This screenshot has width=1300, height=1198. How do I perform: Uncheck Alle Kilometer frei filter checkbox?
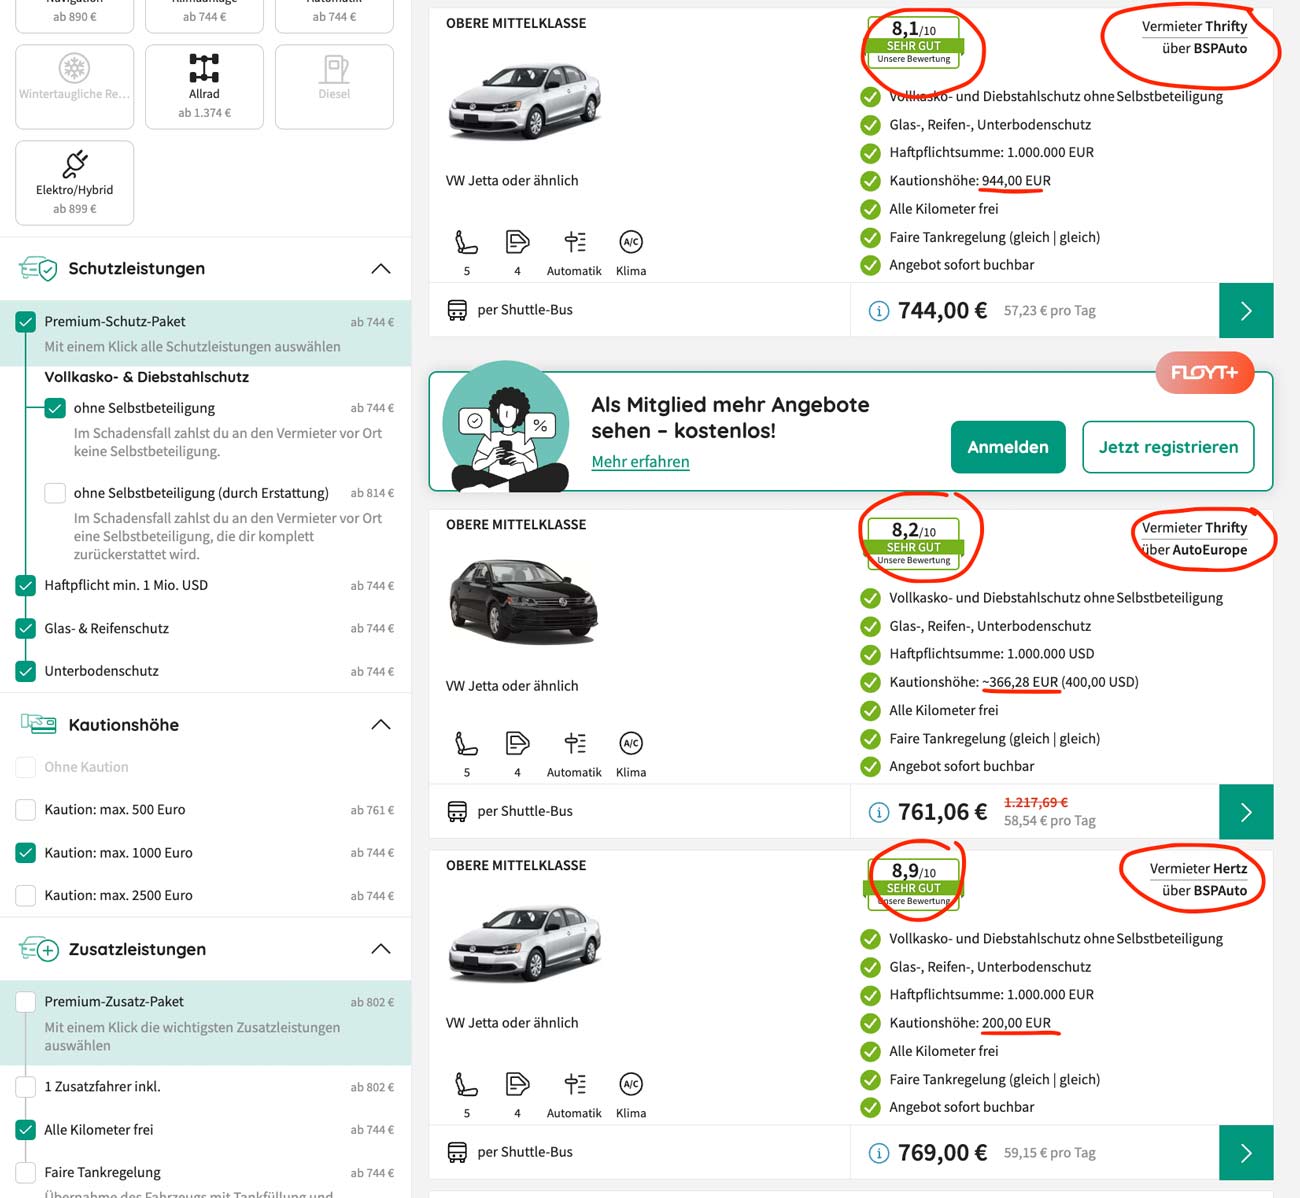(26, 1130)
